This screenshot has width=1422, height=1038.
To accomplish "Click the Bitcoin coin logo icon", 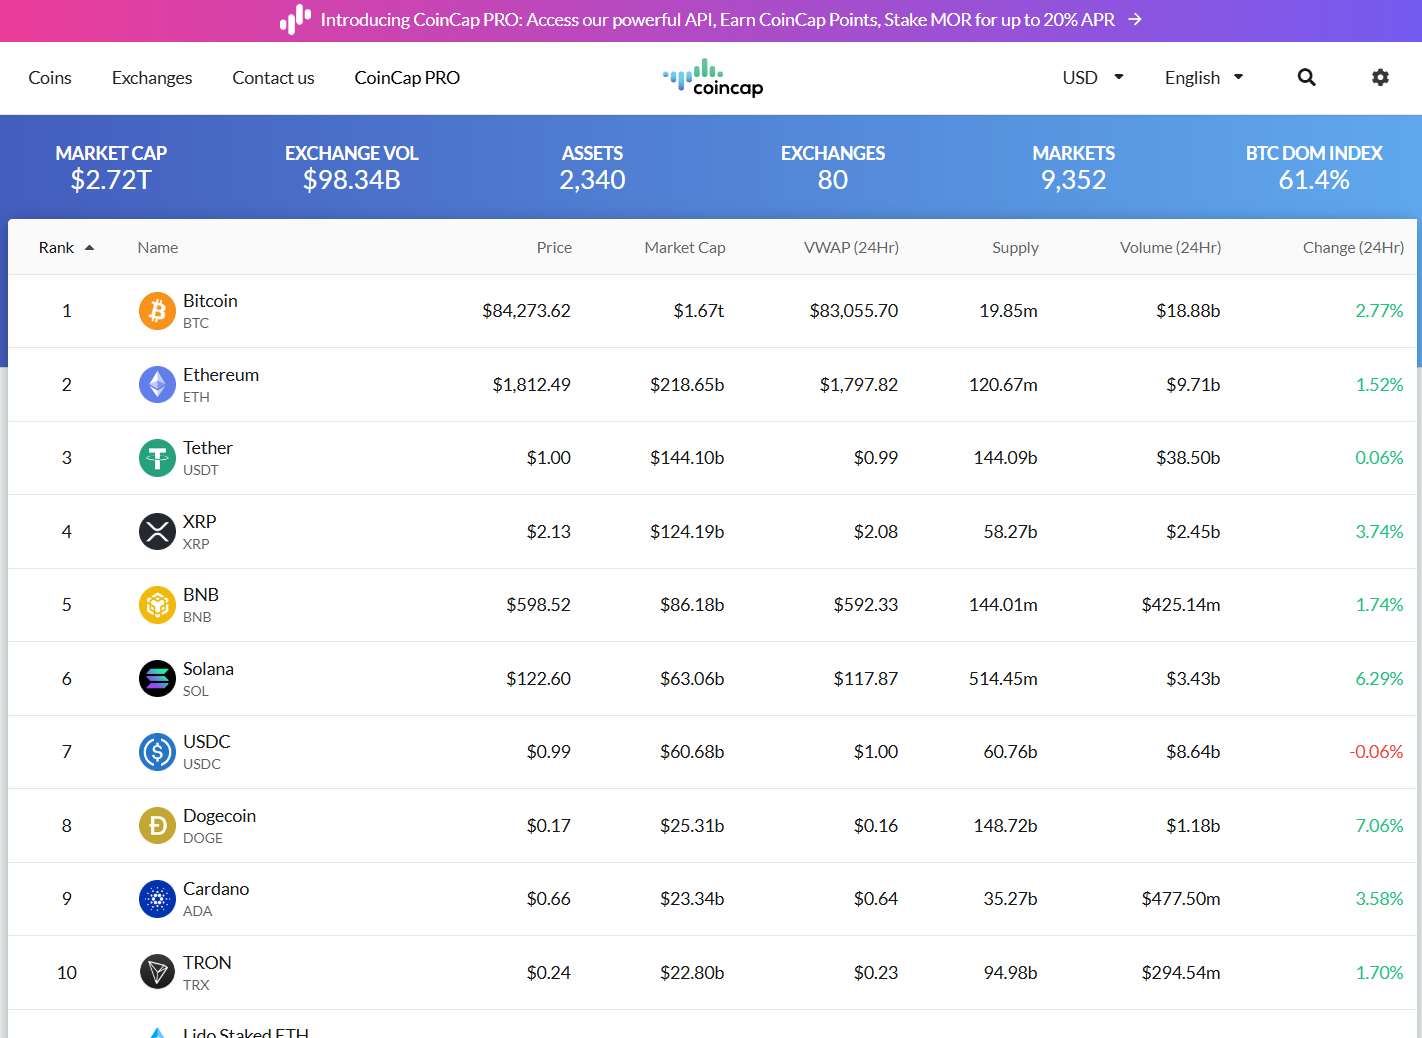I will pyautogui.click(x=157, y=311).
